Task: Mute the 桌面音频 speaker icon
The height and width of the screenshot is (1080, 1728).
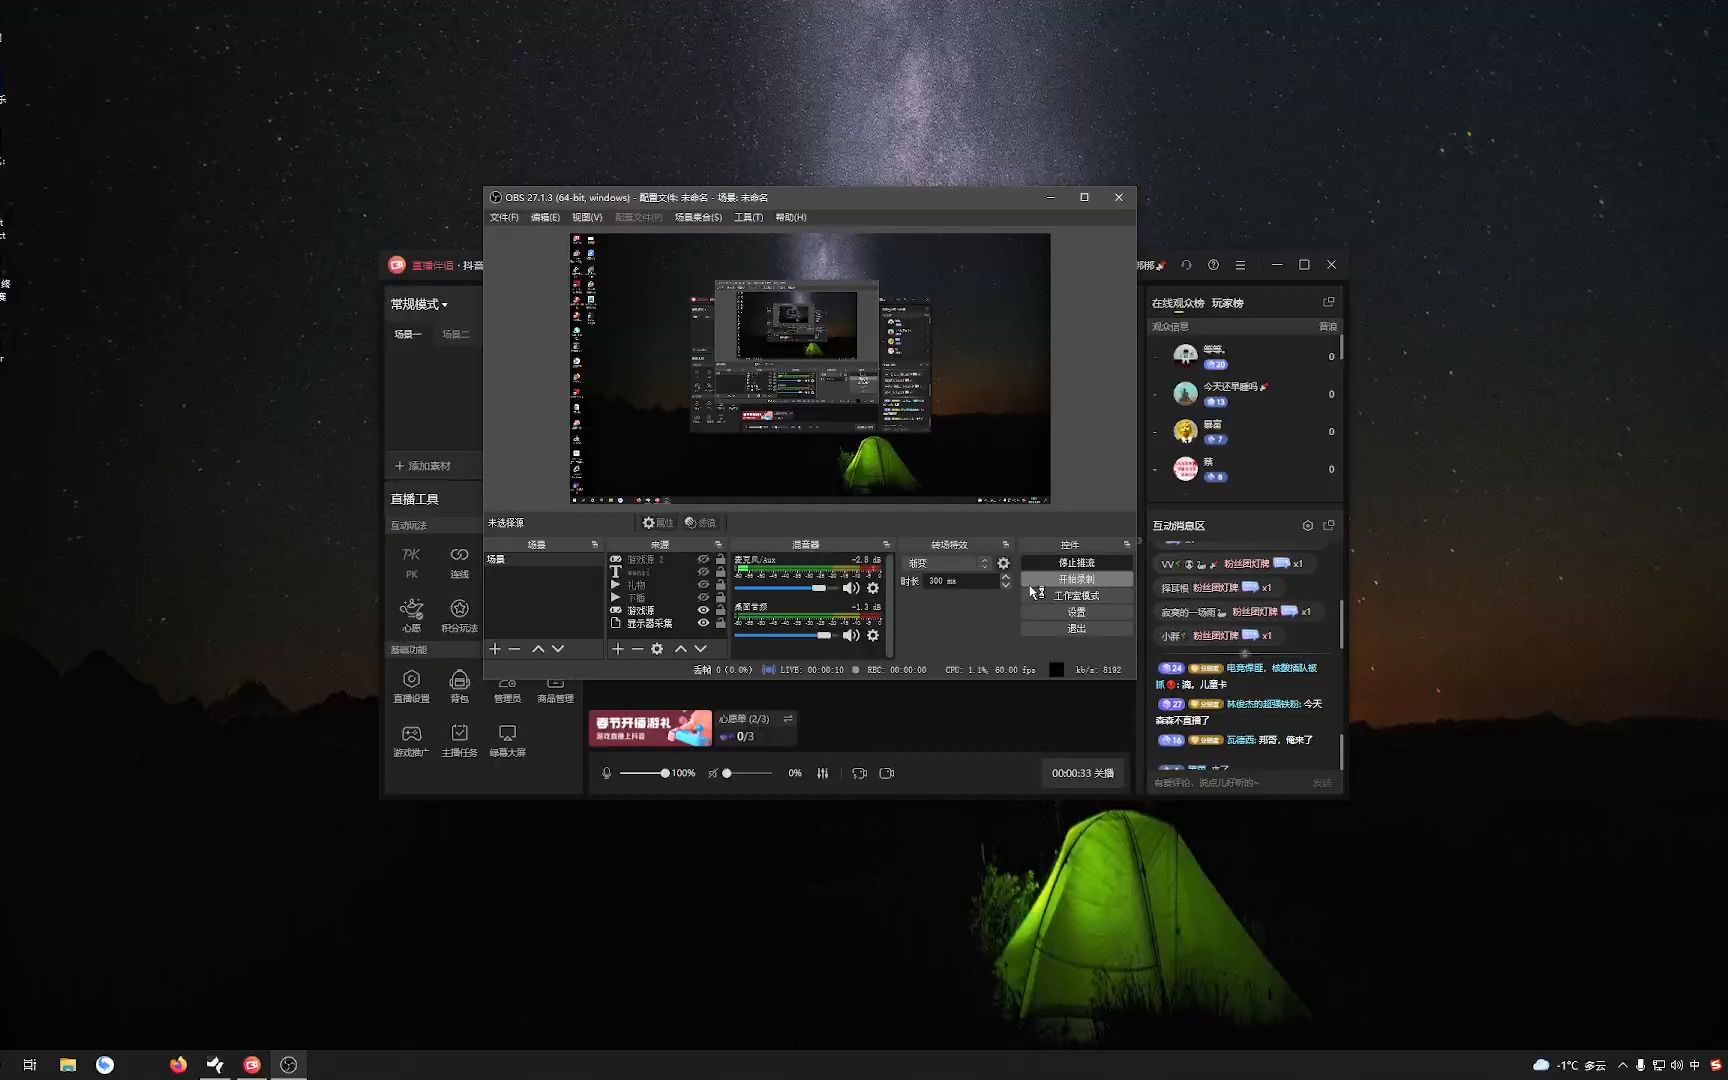Action: click(851, 635)
